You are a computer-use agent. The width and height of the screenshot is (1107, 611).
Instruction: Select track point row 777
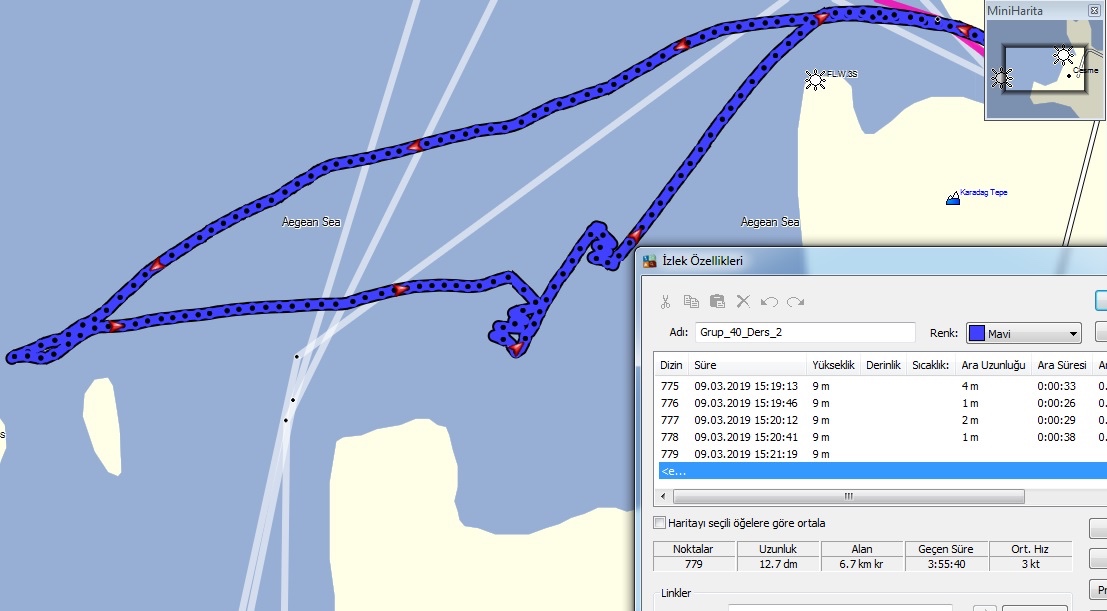pyautogui.click(x=880, y=420)
